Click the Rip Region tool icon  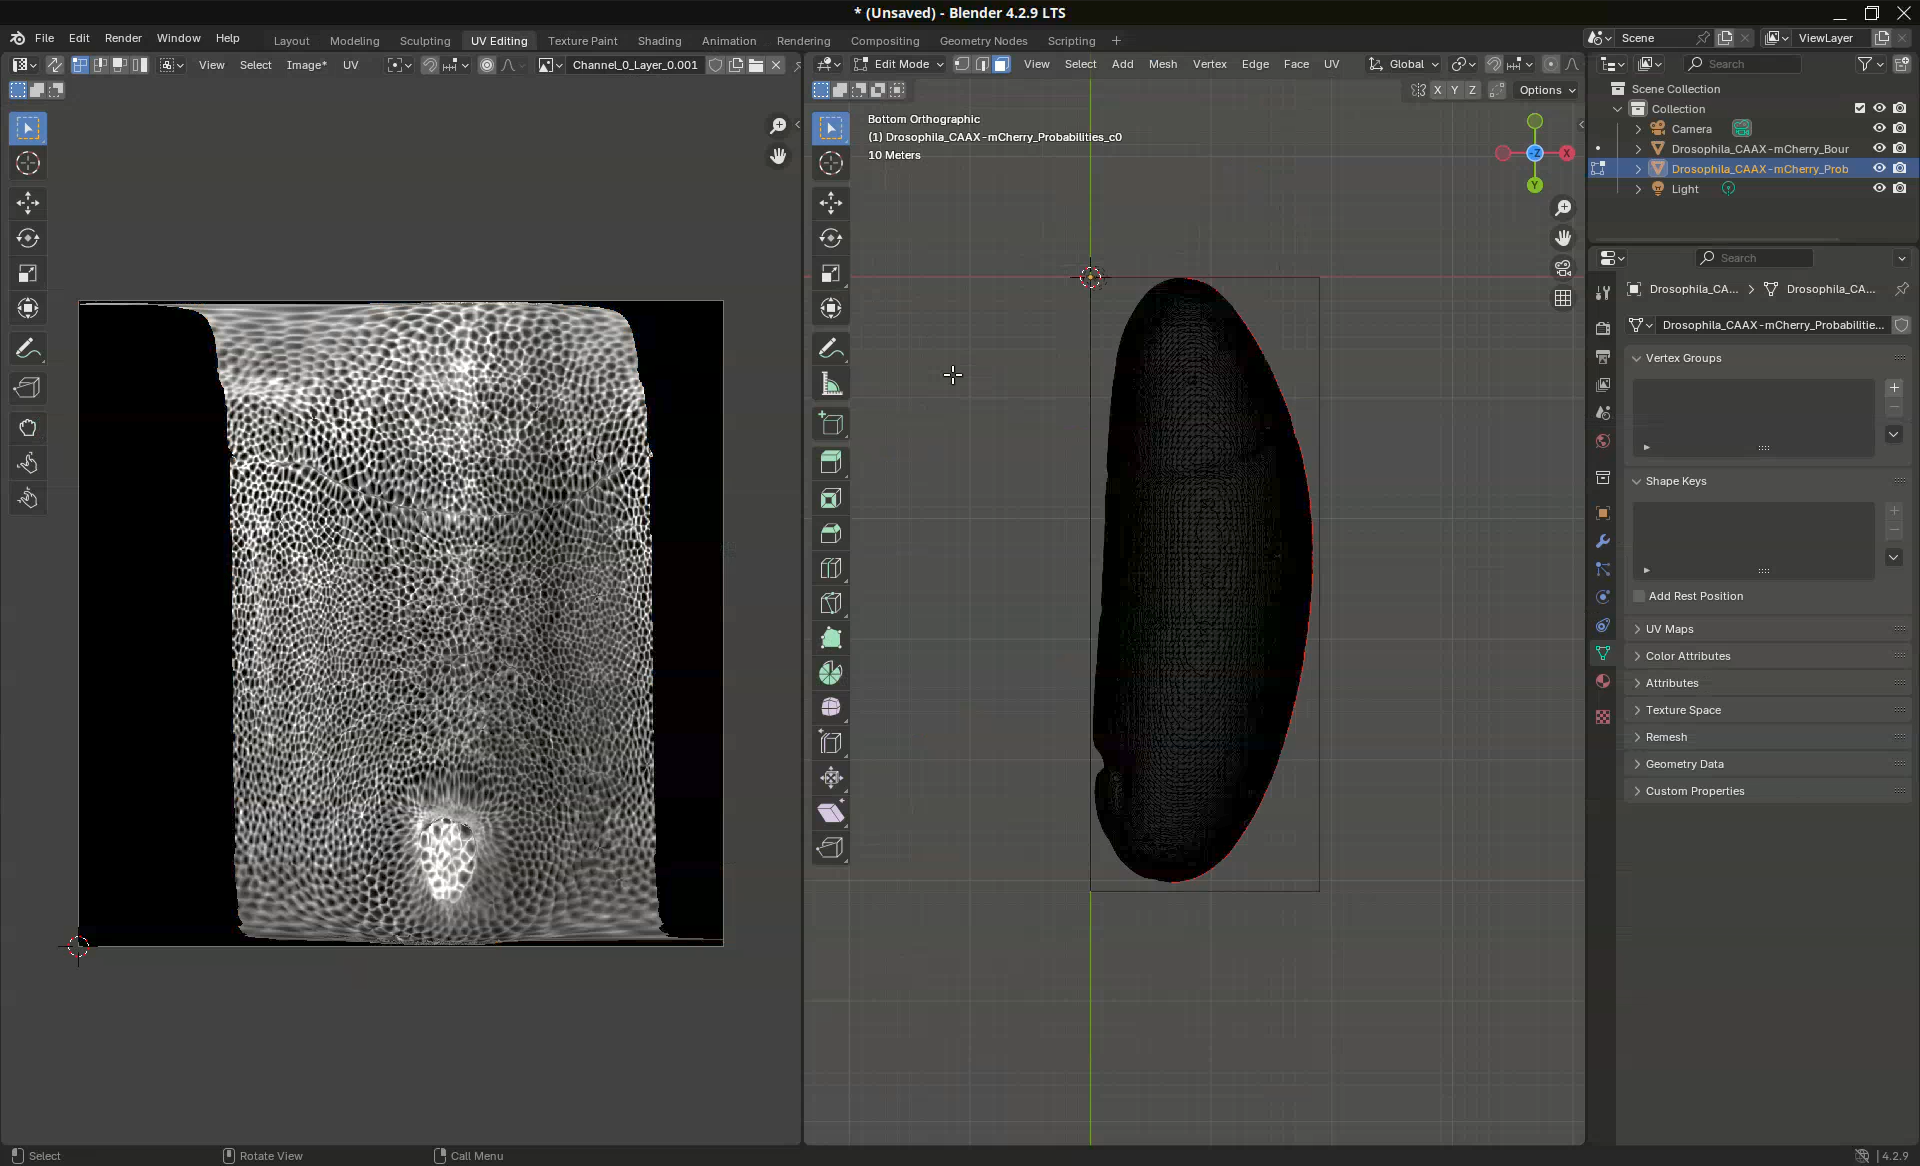[830, 848]
